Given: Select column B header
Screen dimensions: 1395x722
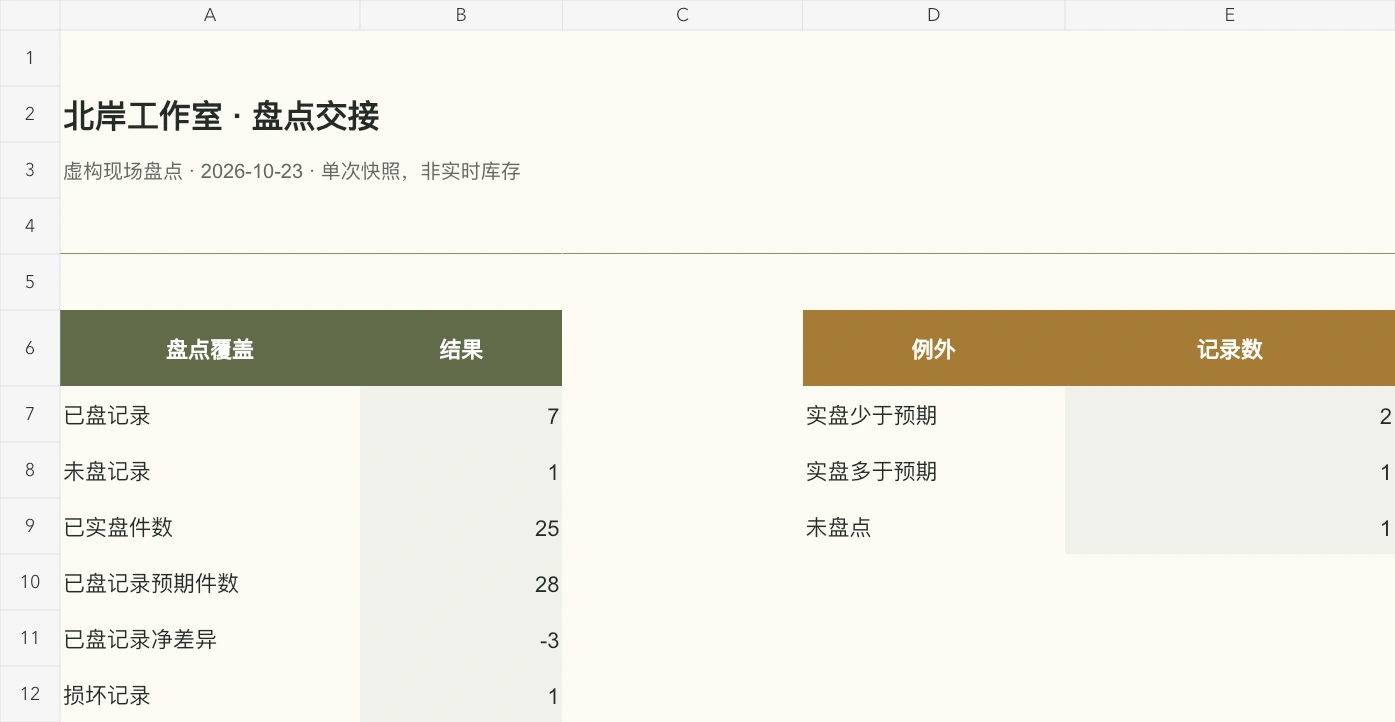Looking at the screenshot, I should coord(461,15).
